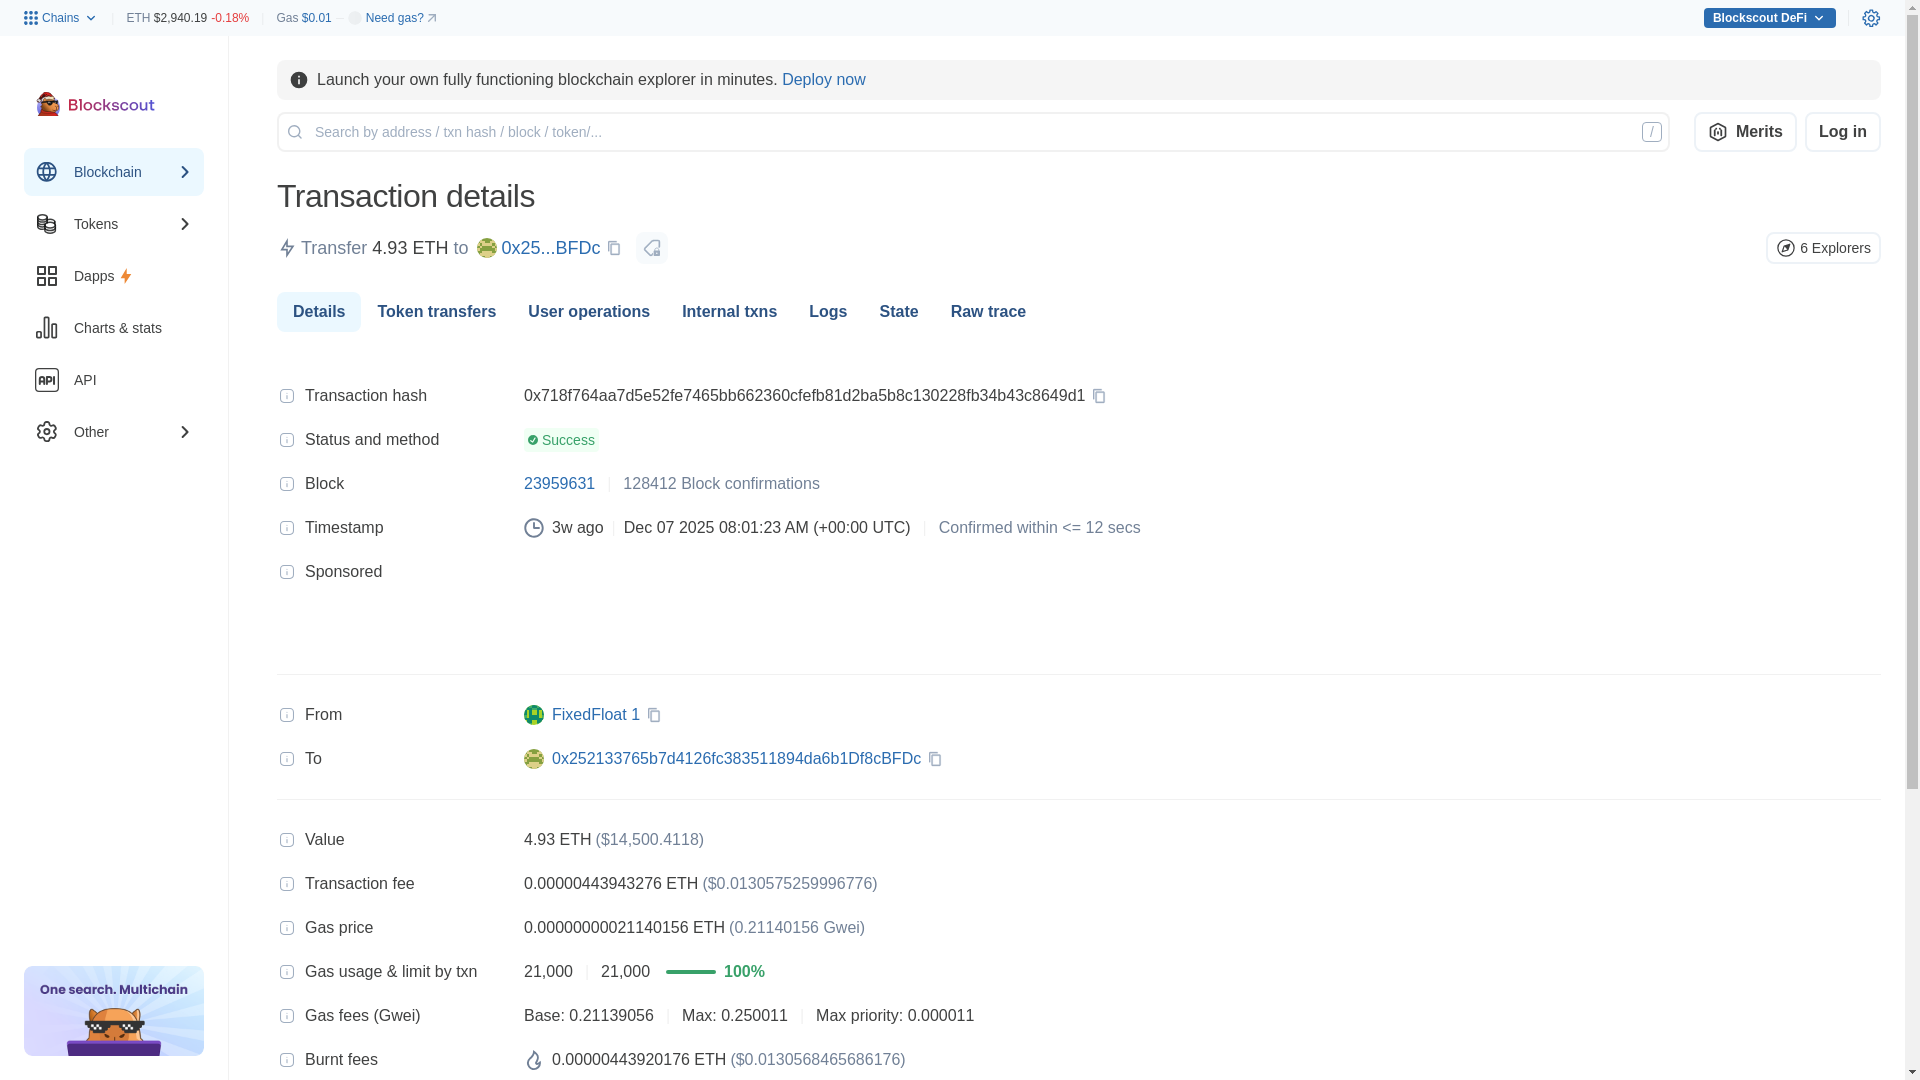Copy the To recipient address

pyautogui.click(x=935, y=759)
